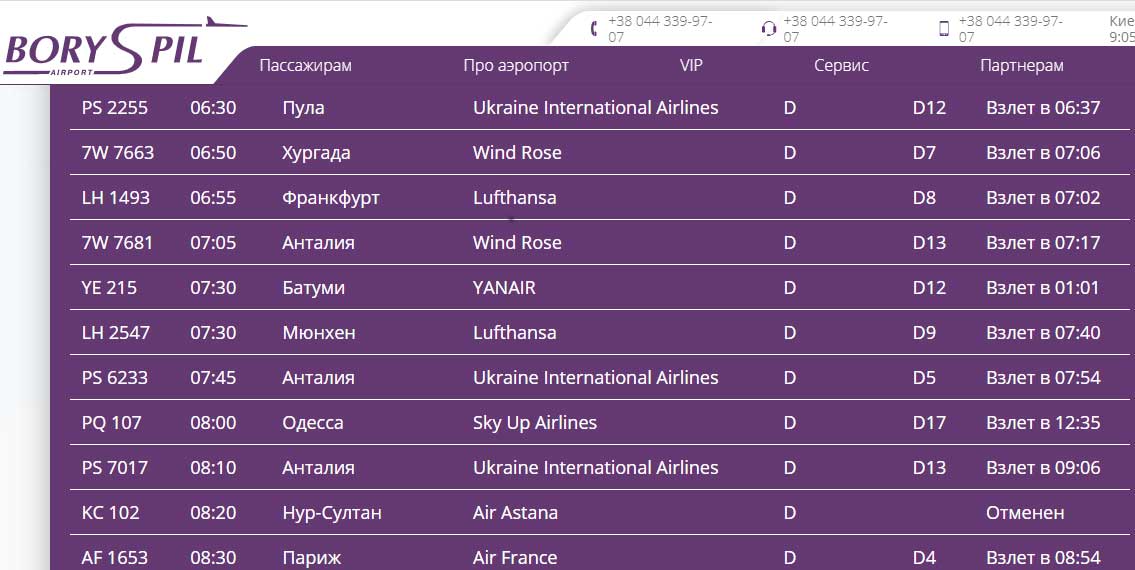1135x570 pixels.
Task: Select flight PS 2255
Action: [x=115, y=108]
